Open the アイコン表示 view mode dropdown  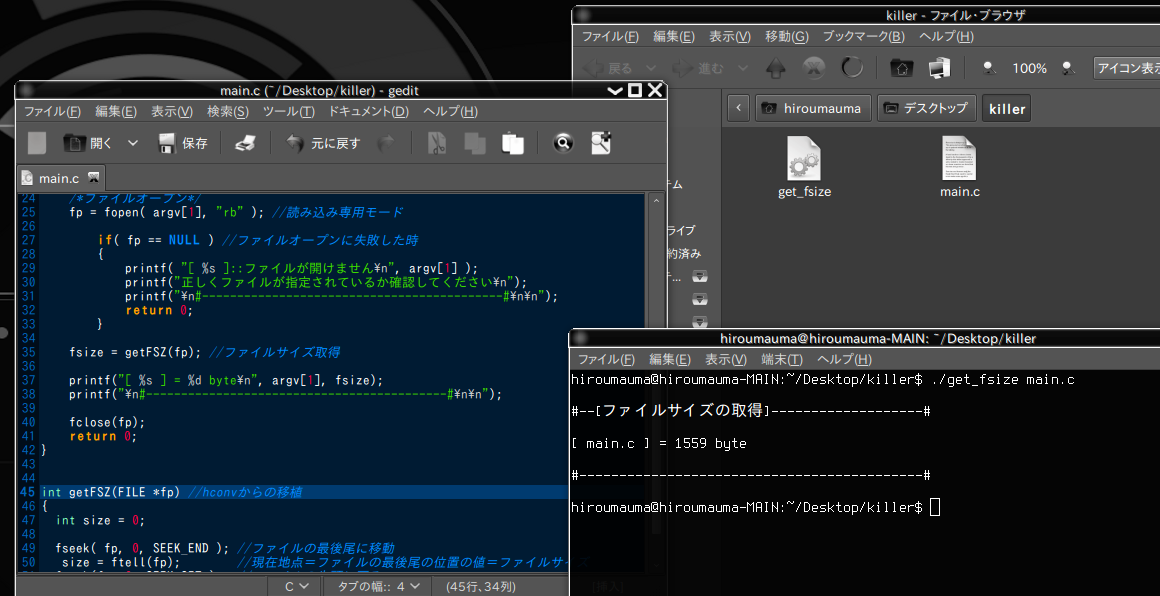tap(1127, 69)
